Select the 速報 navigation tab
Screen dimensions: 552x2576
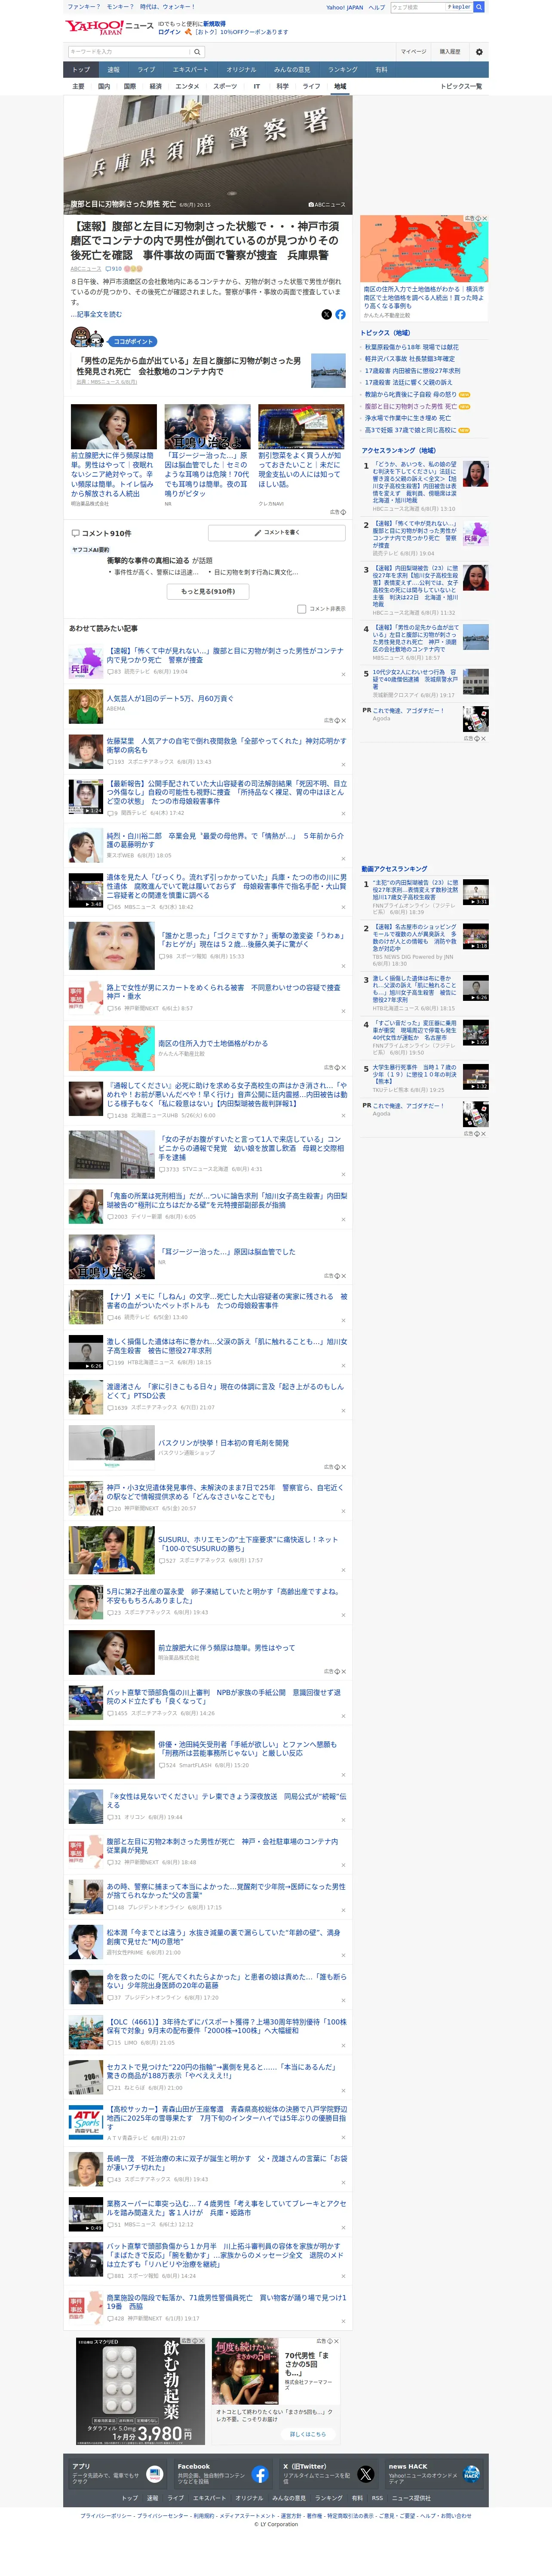pyautogui.click(x=113, y=70)
